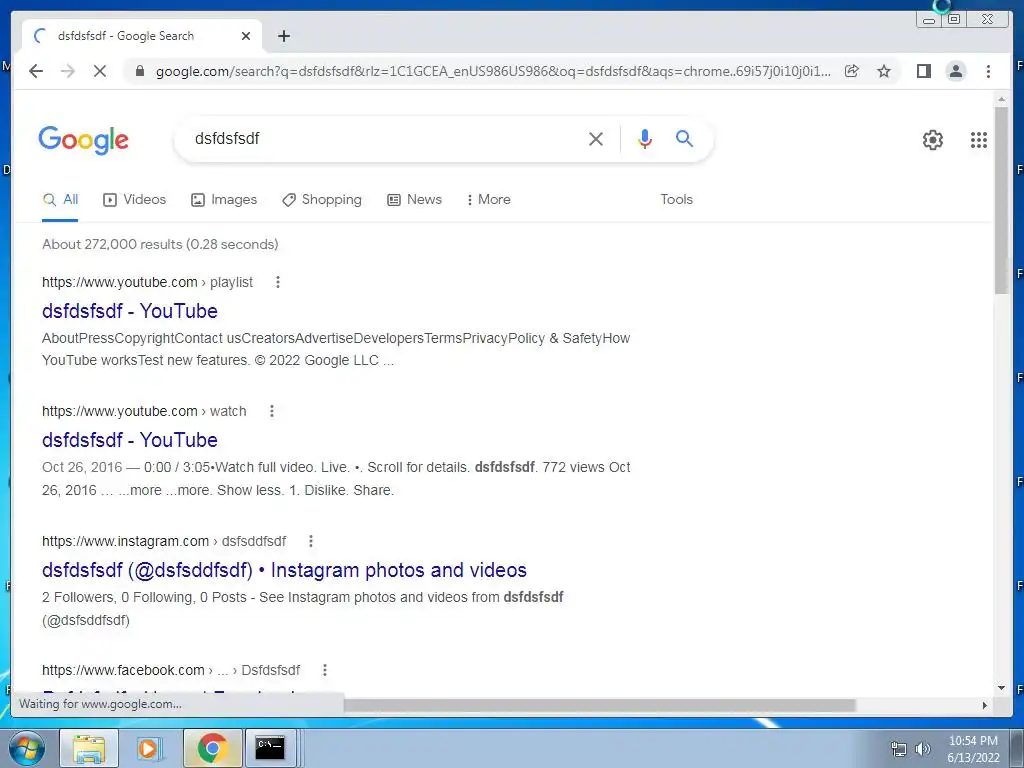This screenshot has width=1024, height=768.
Task: Clear the search box text
Action: pos(596,139)
